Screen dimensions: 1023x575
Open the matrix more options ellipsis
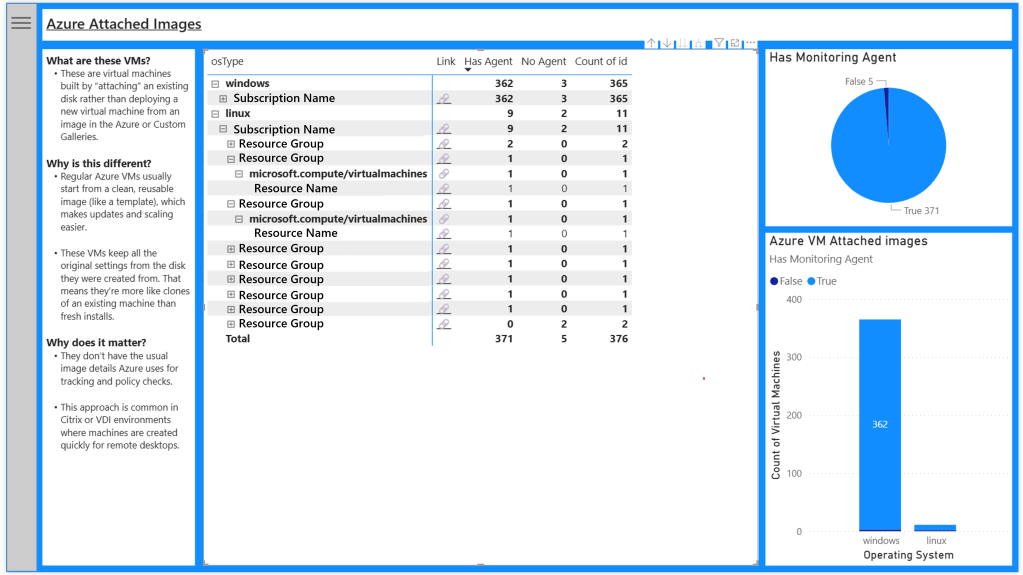pos(750,43)
